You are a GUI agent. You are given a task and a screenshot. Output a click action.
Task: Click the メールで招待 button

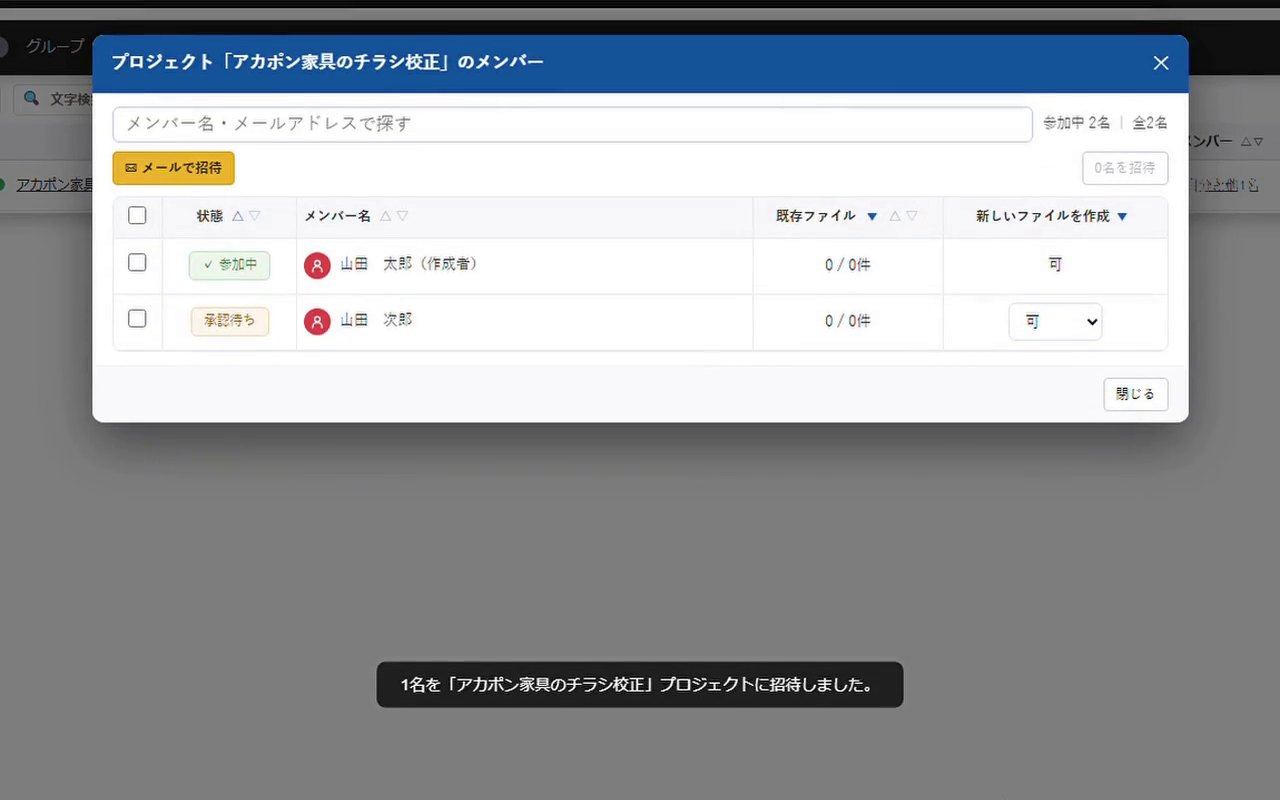pyautogui.click(x=174, y=168)
